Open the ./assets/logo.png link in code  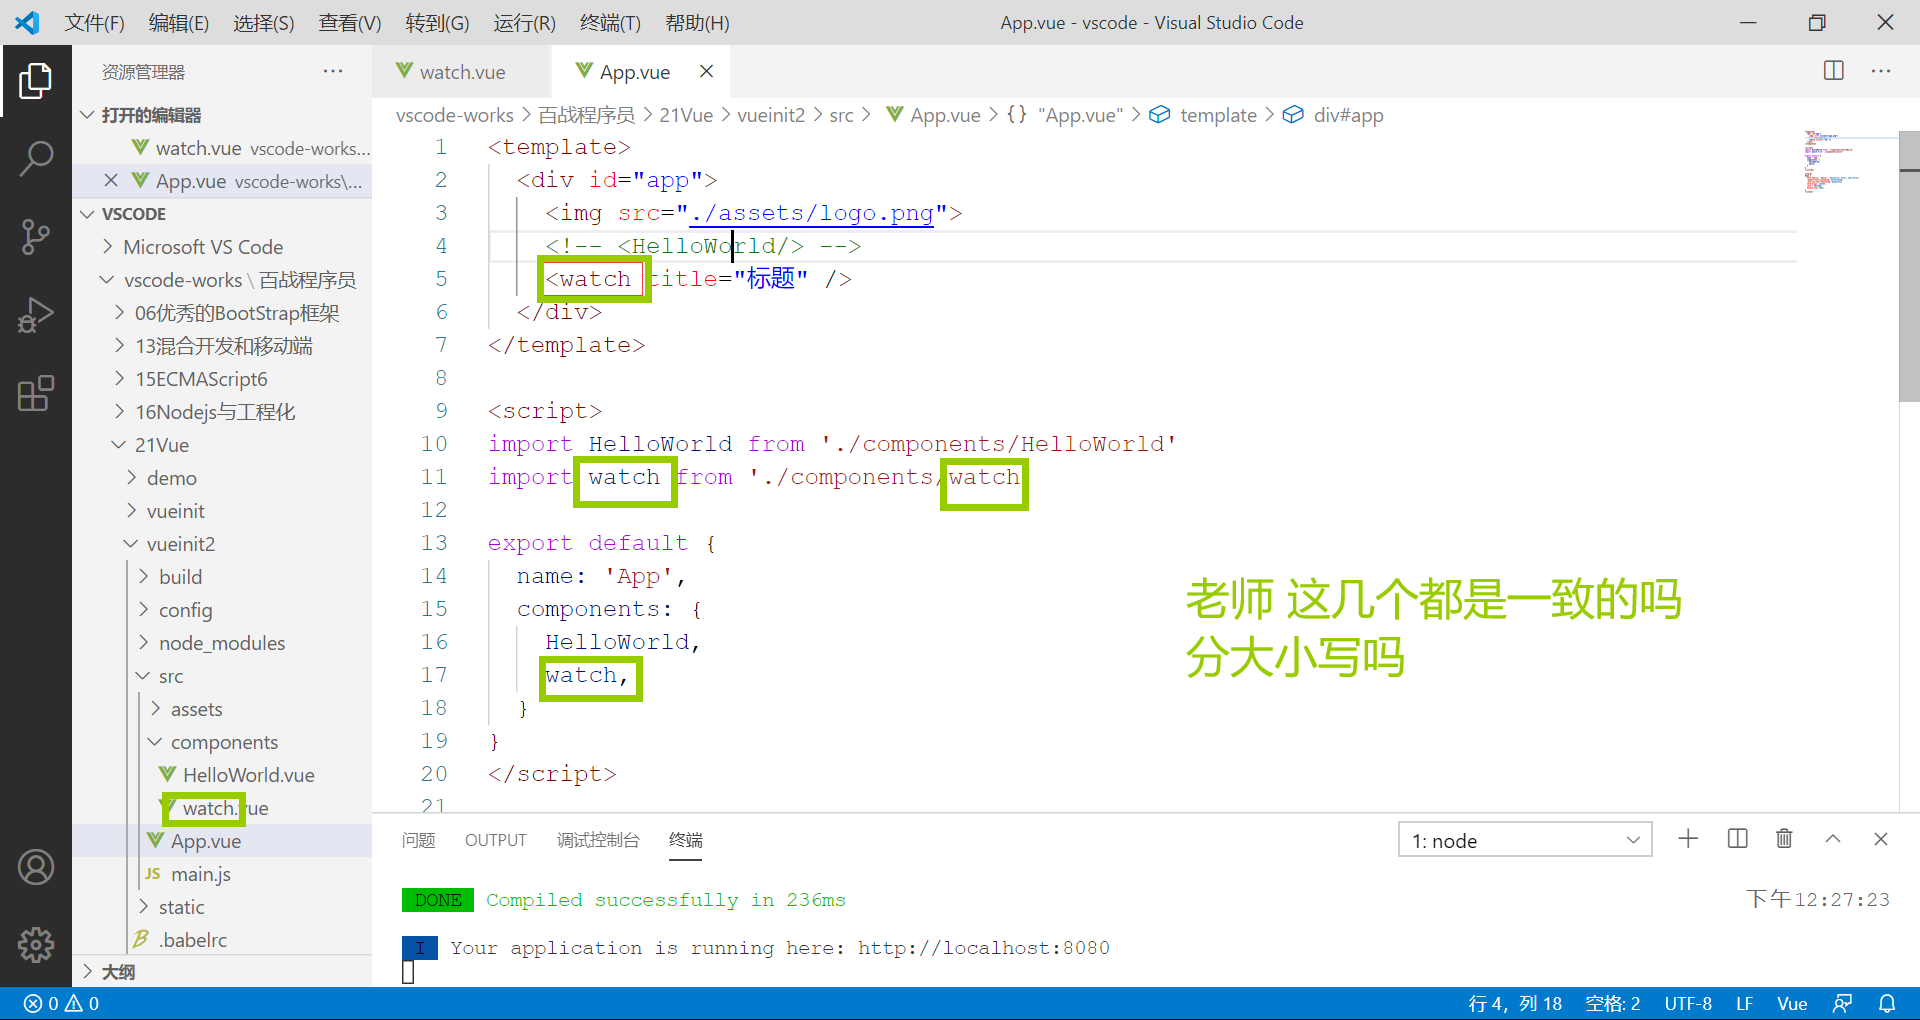coord(811,213)
